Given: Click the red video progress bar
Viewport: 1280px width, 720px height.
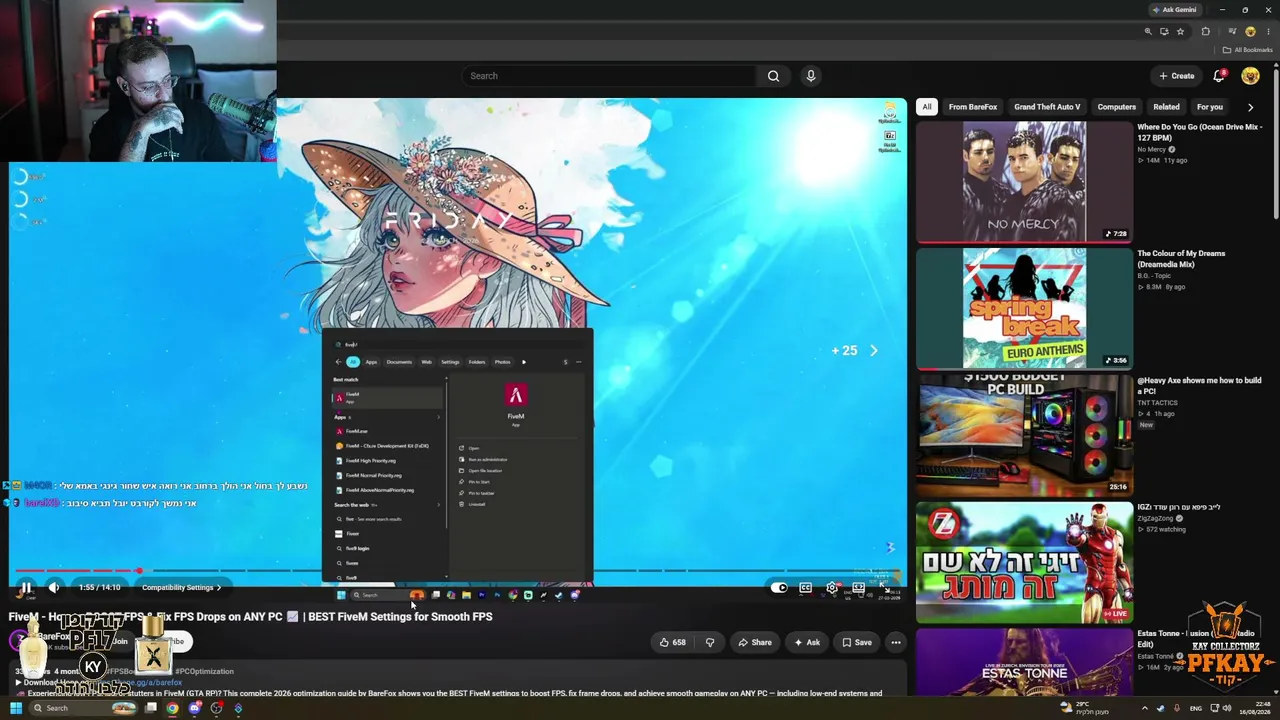Looking at the screenshot, I should click(x=76, y=571).
